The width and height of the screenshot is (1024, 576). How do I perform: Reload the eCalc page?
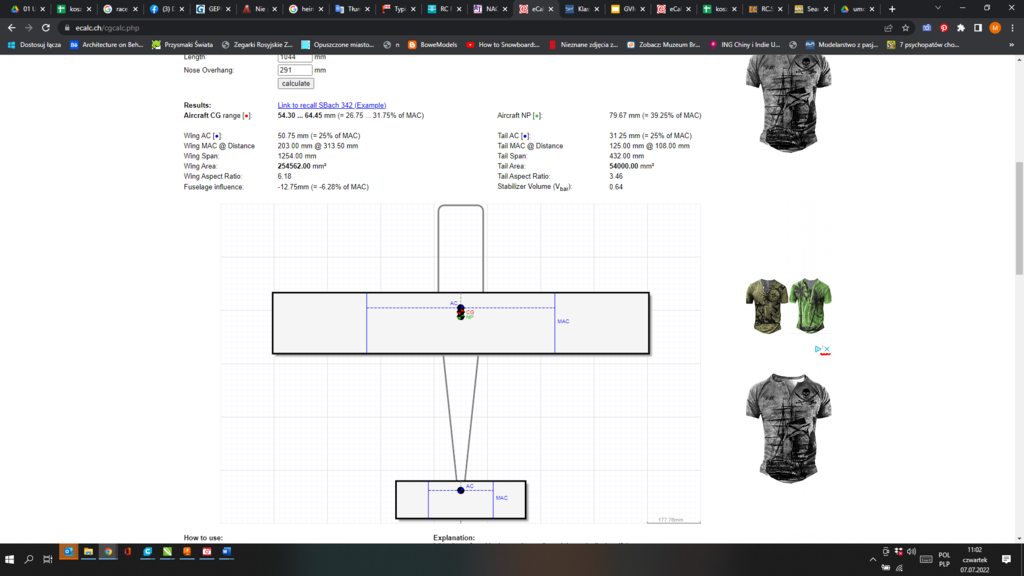tap(46, 28)
